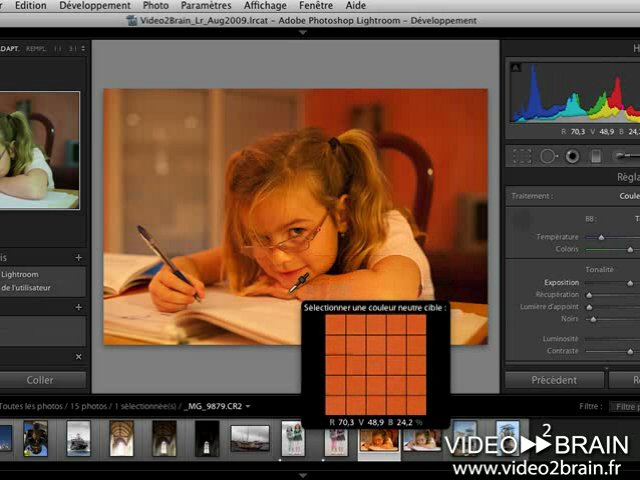Screen dimensions: 640x480
Task: Click the Noirs slider handle
Action: [593, 319]
